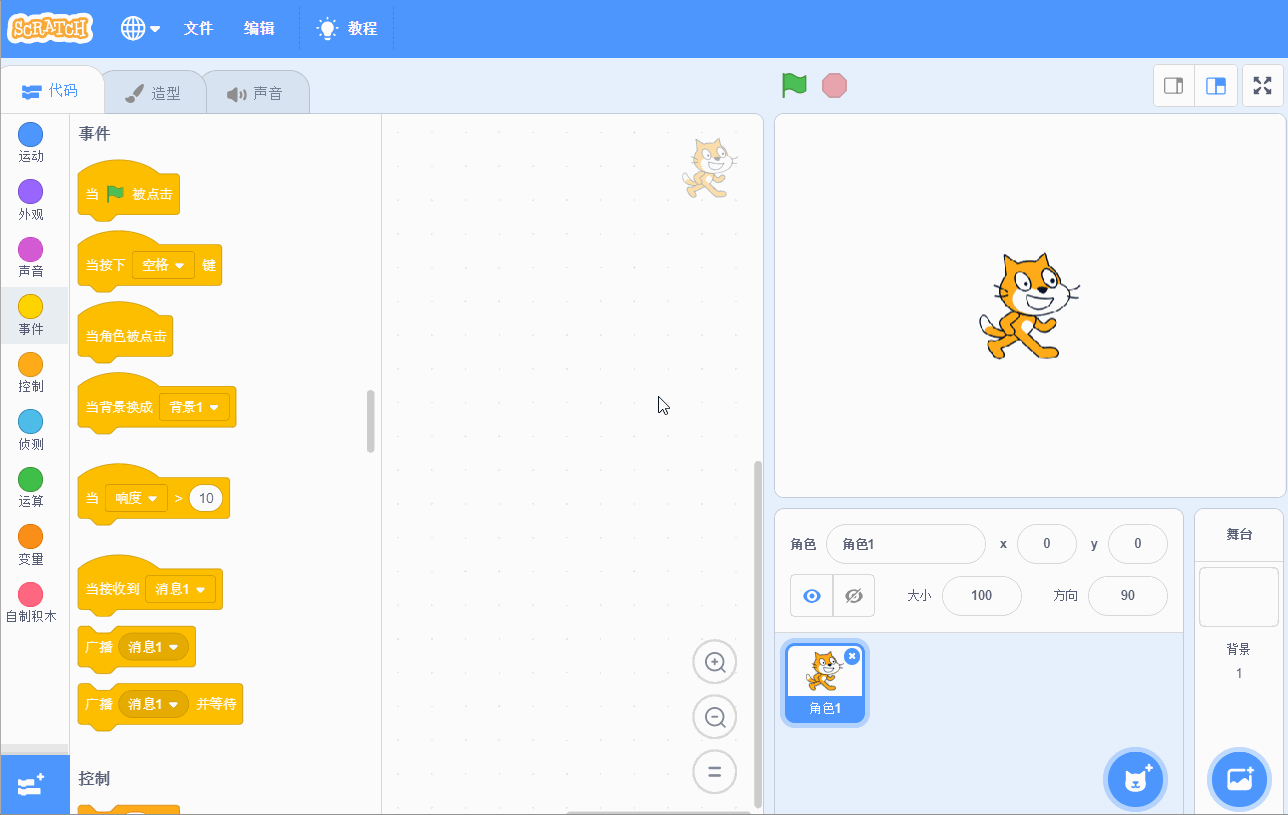Viewport: 1288px width, 815px height.
Task: Select the 运算 block category
Action: pos(31,487)
